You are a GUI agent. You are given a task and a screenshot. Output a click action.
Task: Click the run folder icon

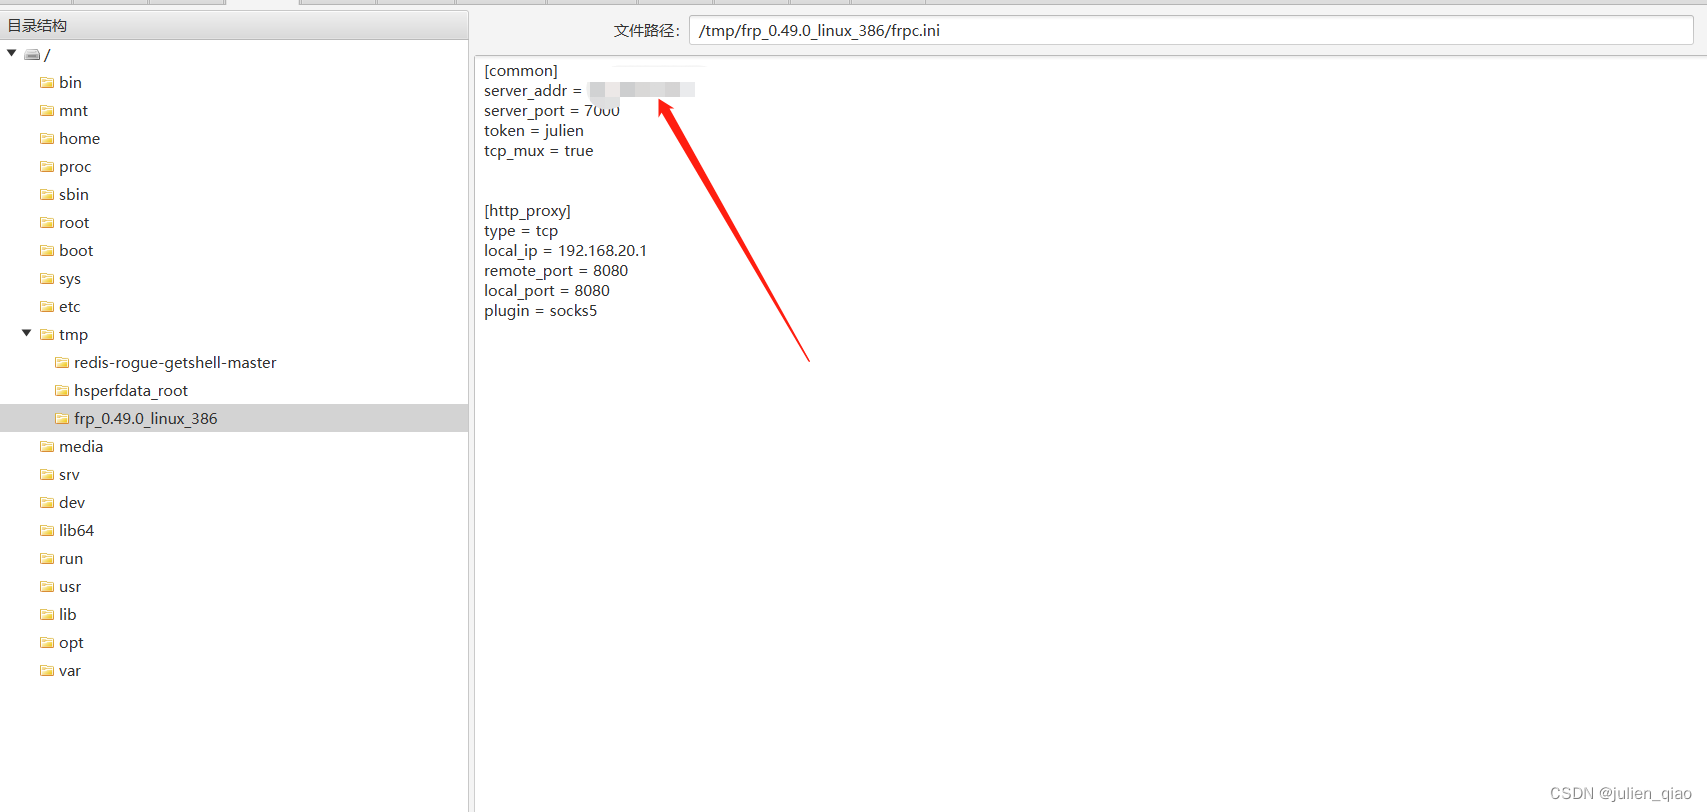pyautogui.click(x=47, y=559)
